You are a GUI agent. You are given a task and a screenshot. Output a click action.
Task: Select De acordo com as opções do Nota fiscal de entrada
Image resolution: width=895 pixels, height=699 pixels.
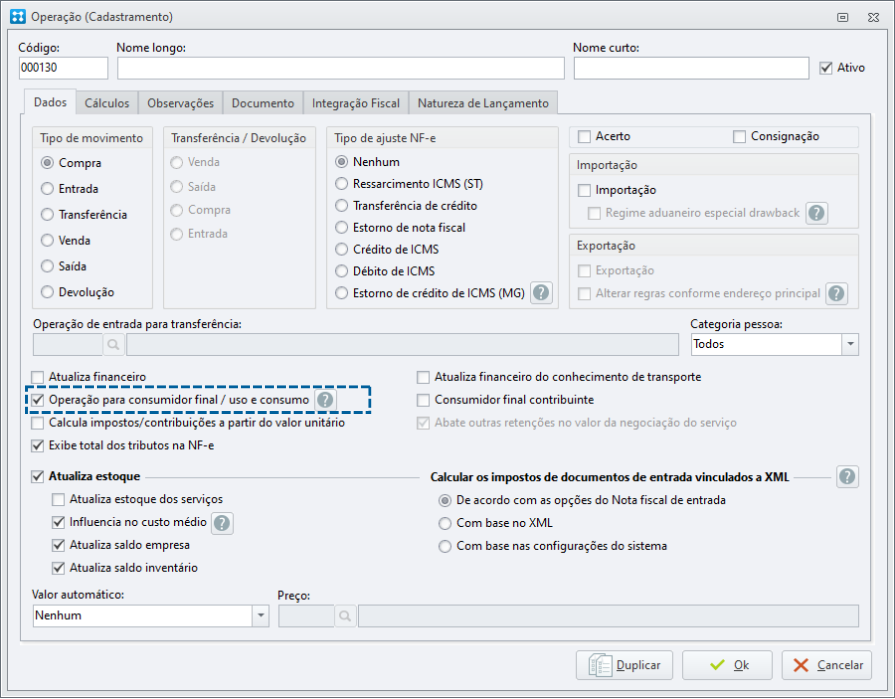pyautogui.click(x=445, y=500)
